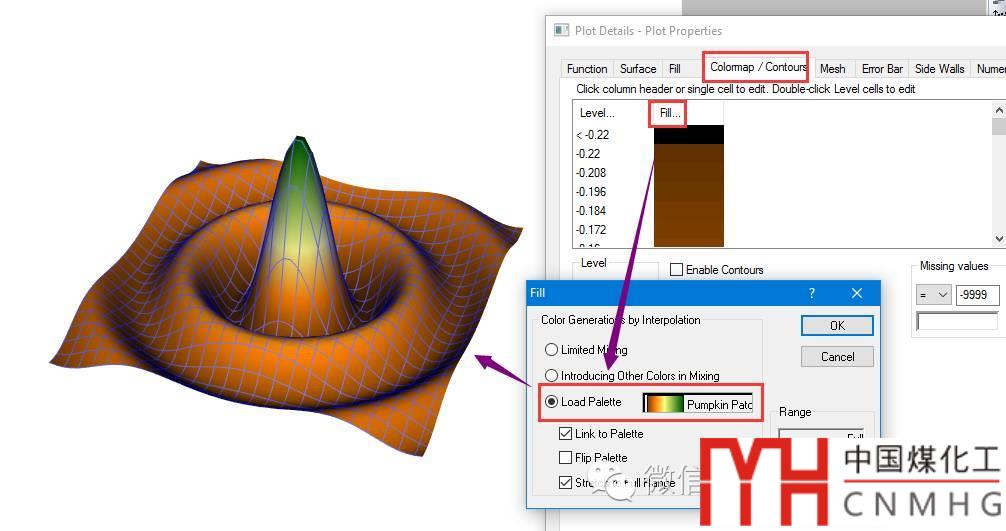Enable the Enable Contours checkbox
The height and width of the screenshot is (531, 1006).
pyautogui.click(x=676, y=269)
